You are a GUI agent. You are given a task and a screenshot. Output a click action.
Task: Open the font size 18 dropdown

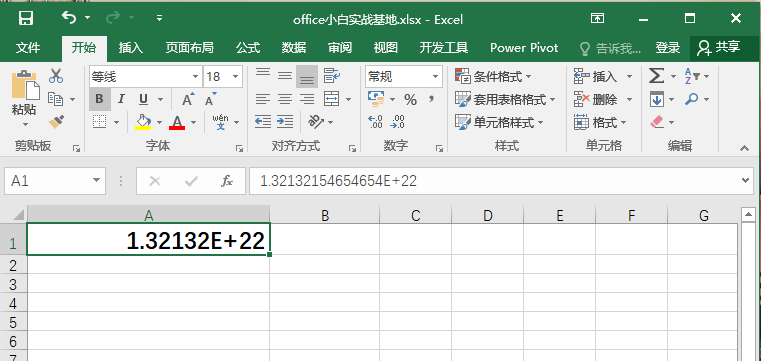coord(236,77)
